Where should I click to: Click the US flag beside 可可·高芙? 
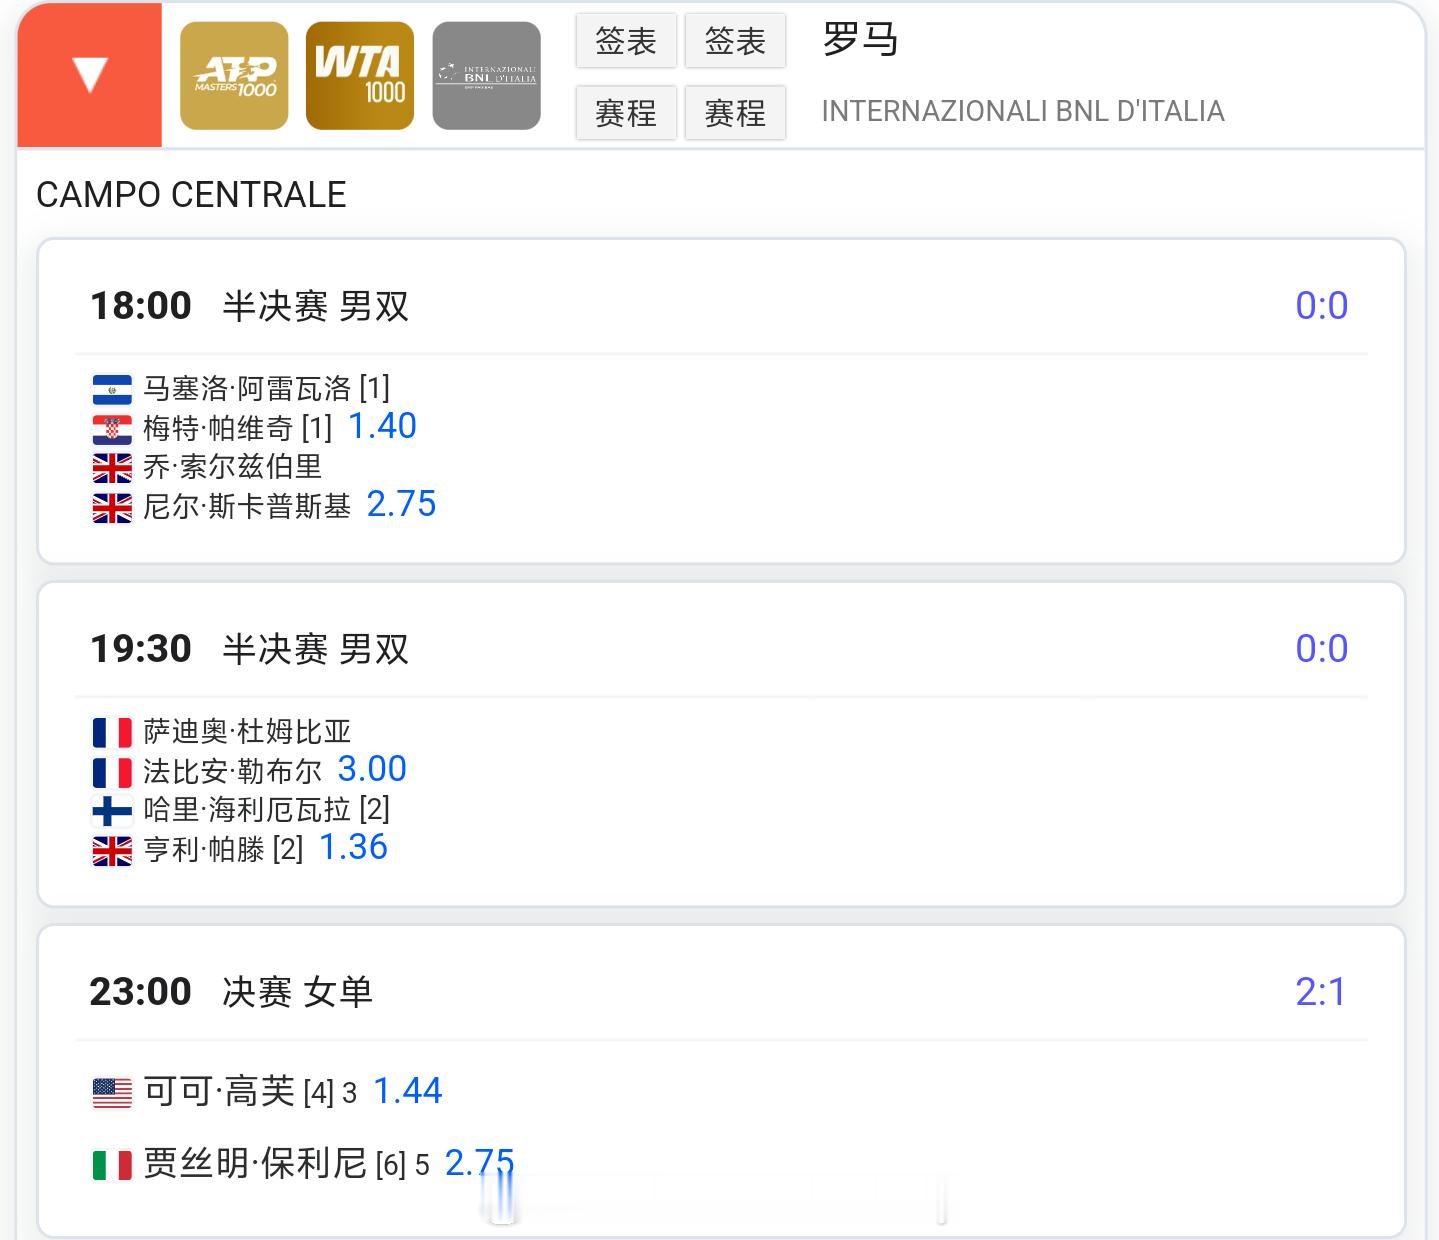(112, 1093)
